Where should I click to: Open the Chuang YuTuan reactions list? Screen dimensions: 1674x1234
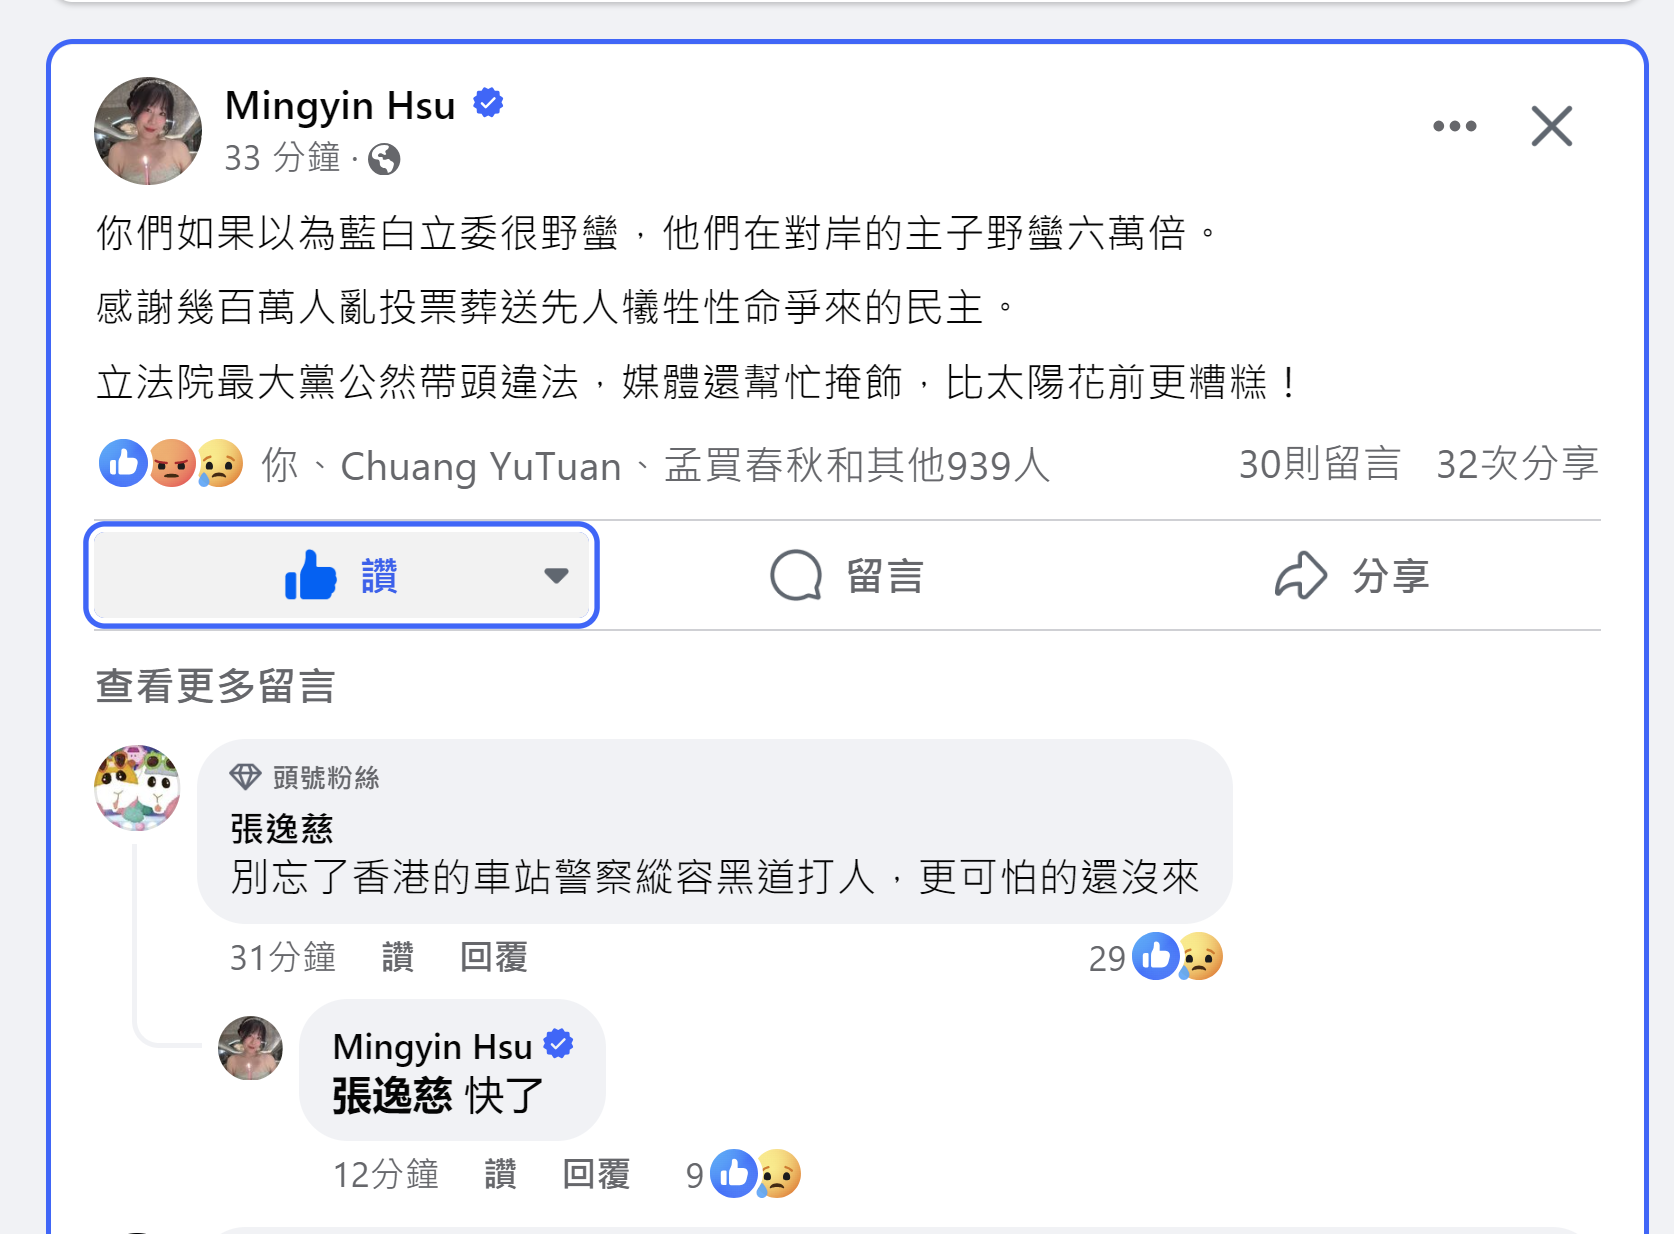(x=480, y=466)
